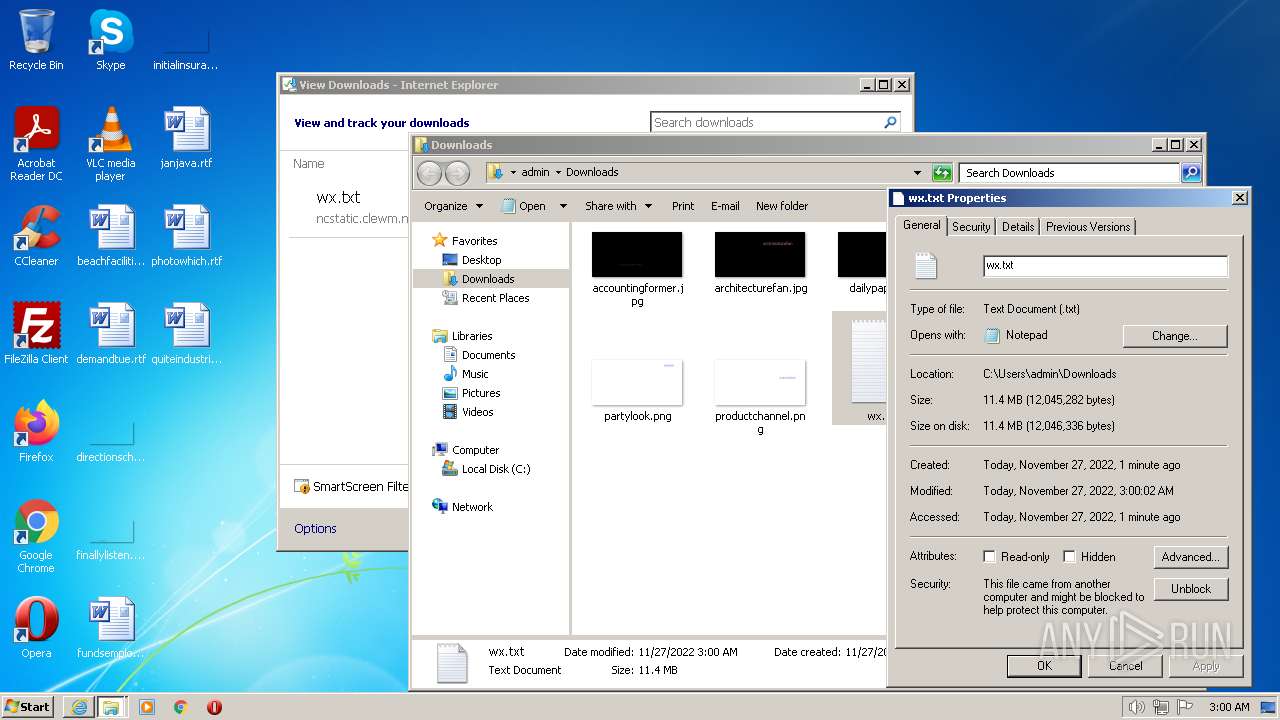Click Explorer back navigation arrow
The width and height of the screenshot is (1280, 720).
point(429,172)
